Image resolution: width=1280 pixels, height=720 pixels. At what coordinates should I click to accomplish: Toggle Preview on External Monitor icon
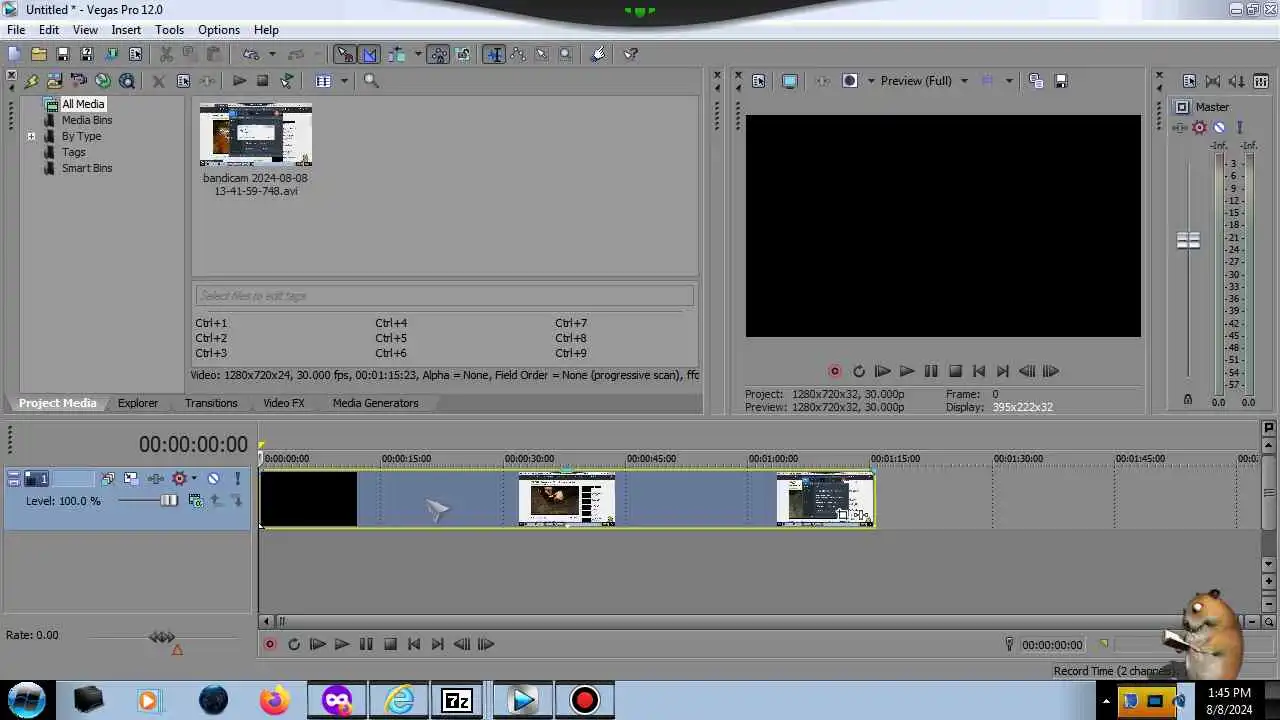790,81
